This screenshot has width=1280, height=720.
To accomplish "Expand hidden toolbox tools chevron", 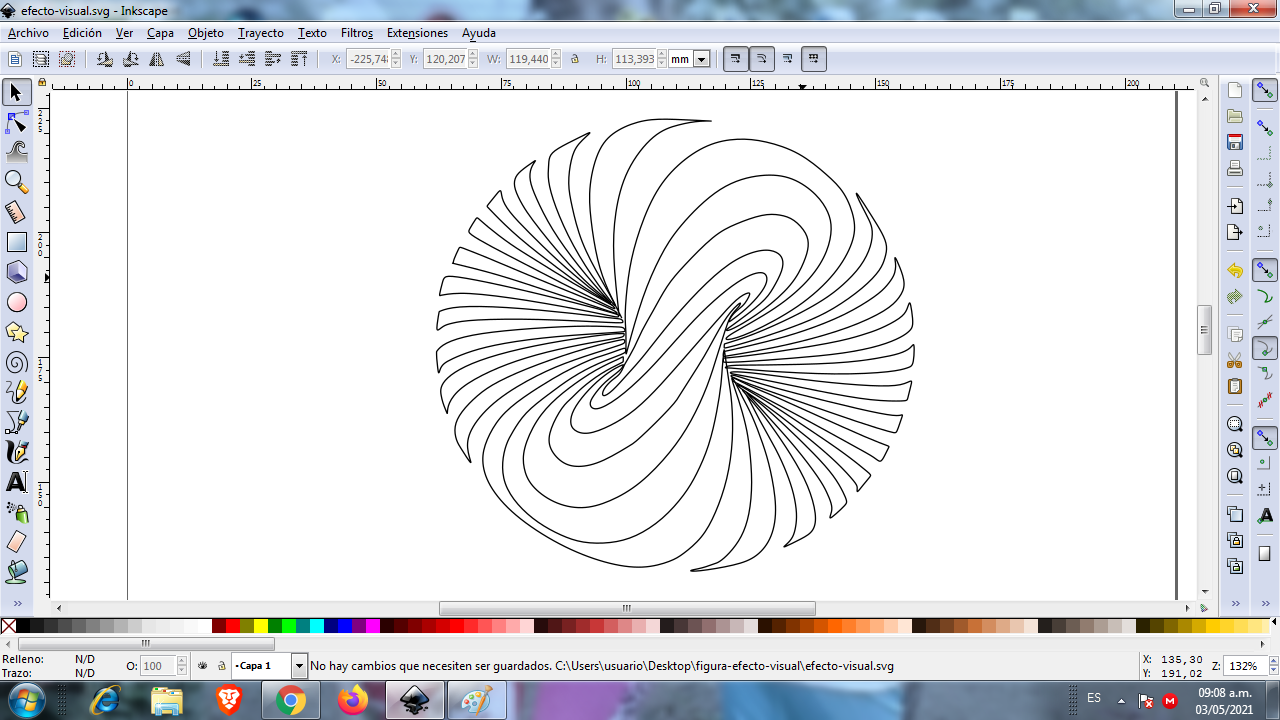I will point(16,603).
